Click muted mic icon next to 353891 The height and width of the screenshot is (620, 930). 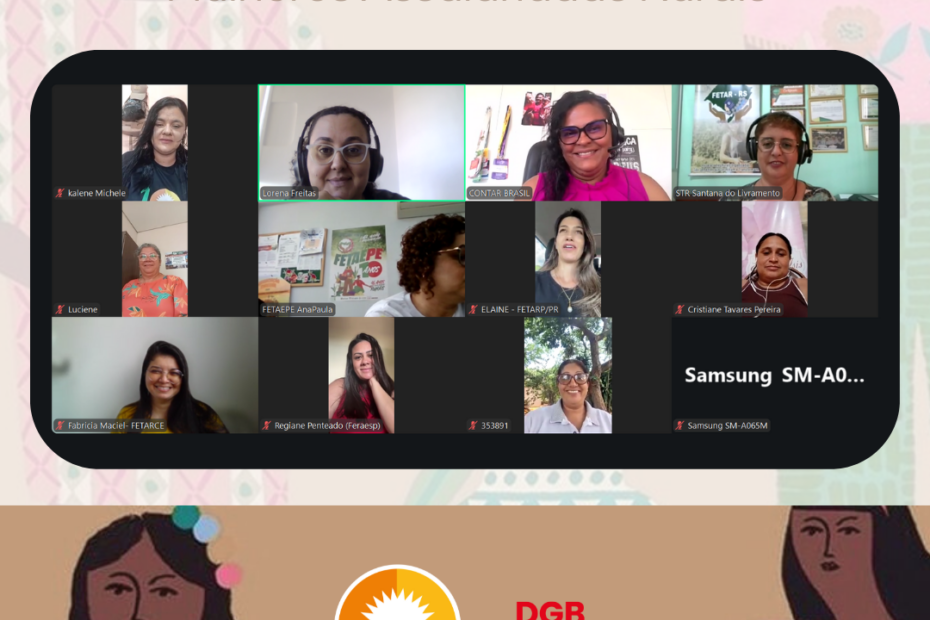tap(474, 425)
